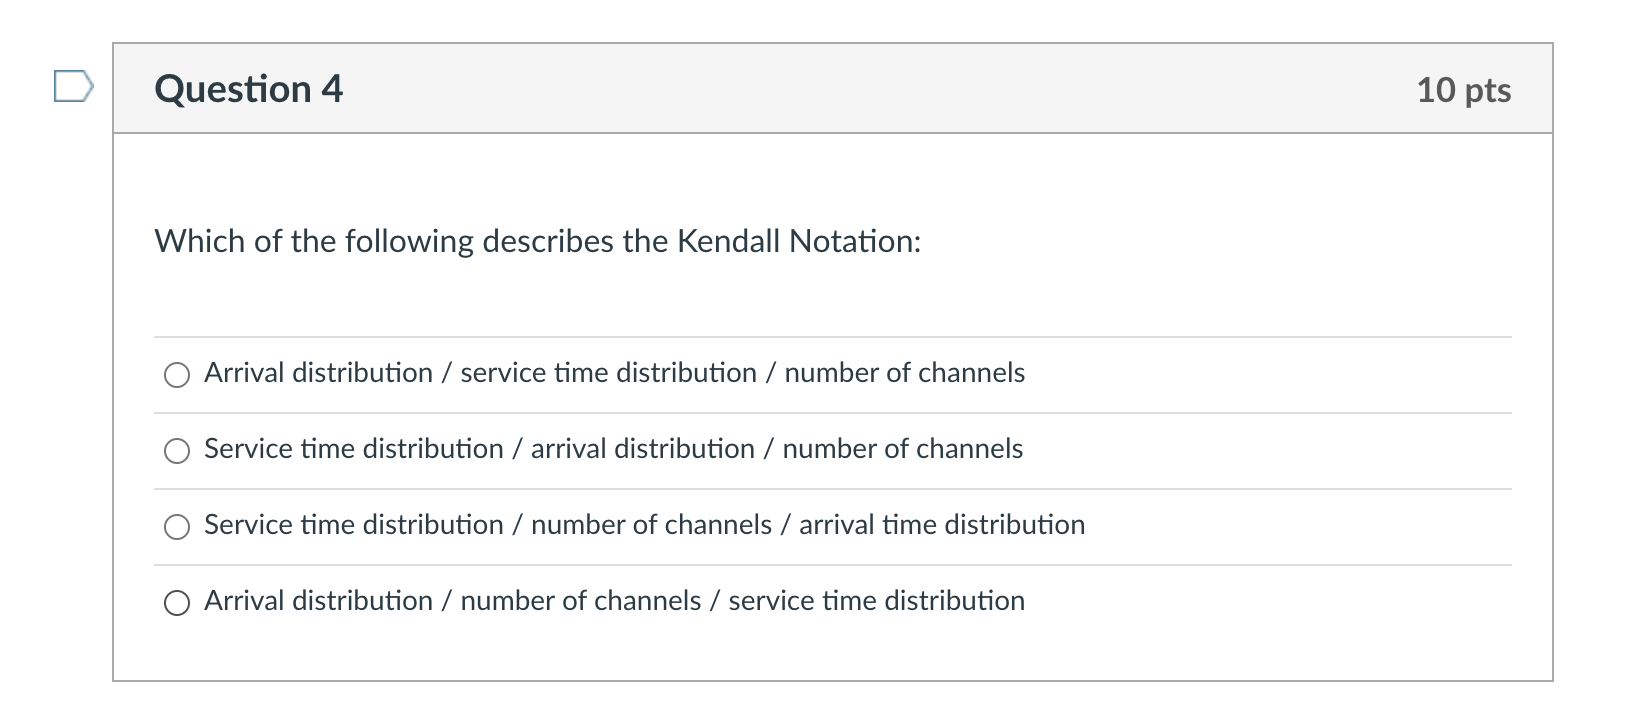This screenshot has width=1632, height=718.
Task: Mark radio for arrival / channels / service time
Action: coord(177,603)
